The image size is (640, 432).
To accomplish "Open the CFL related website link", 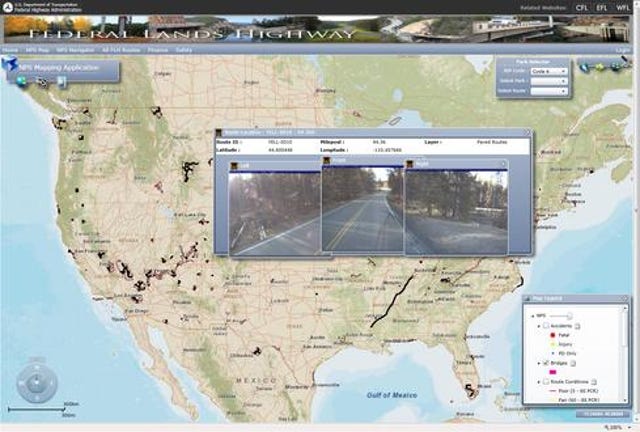I will 581,8.
